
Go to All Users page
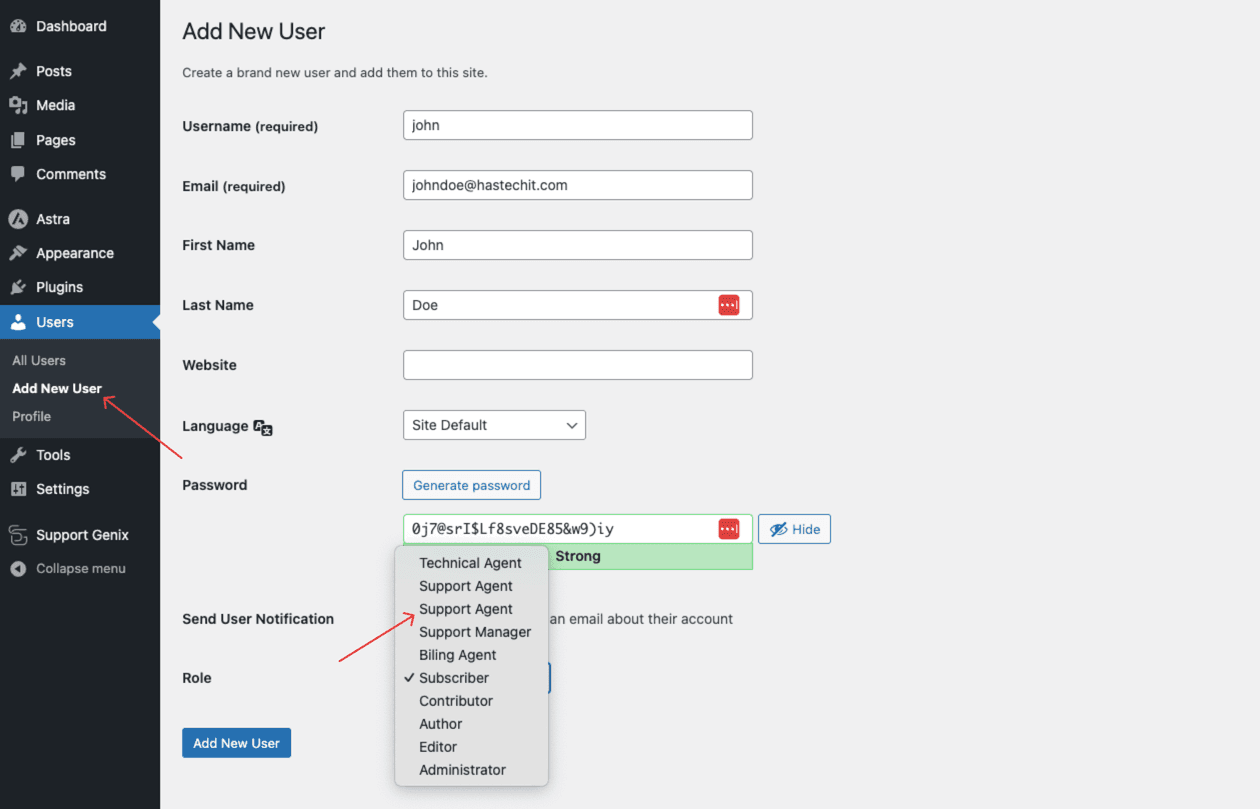click(38, 360)
